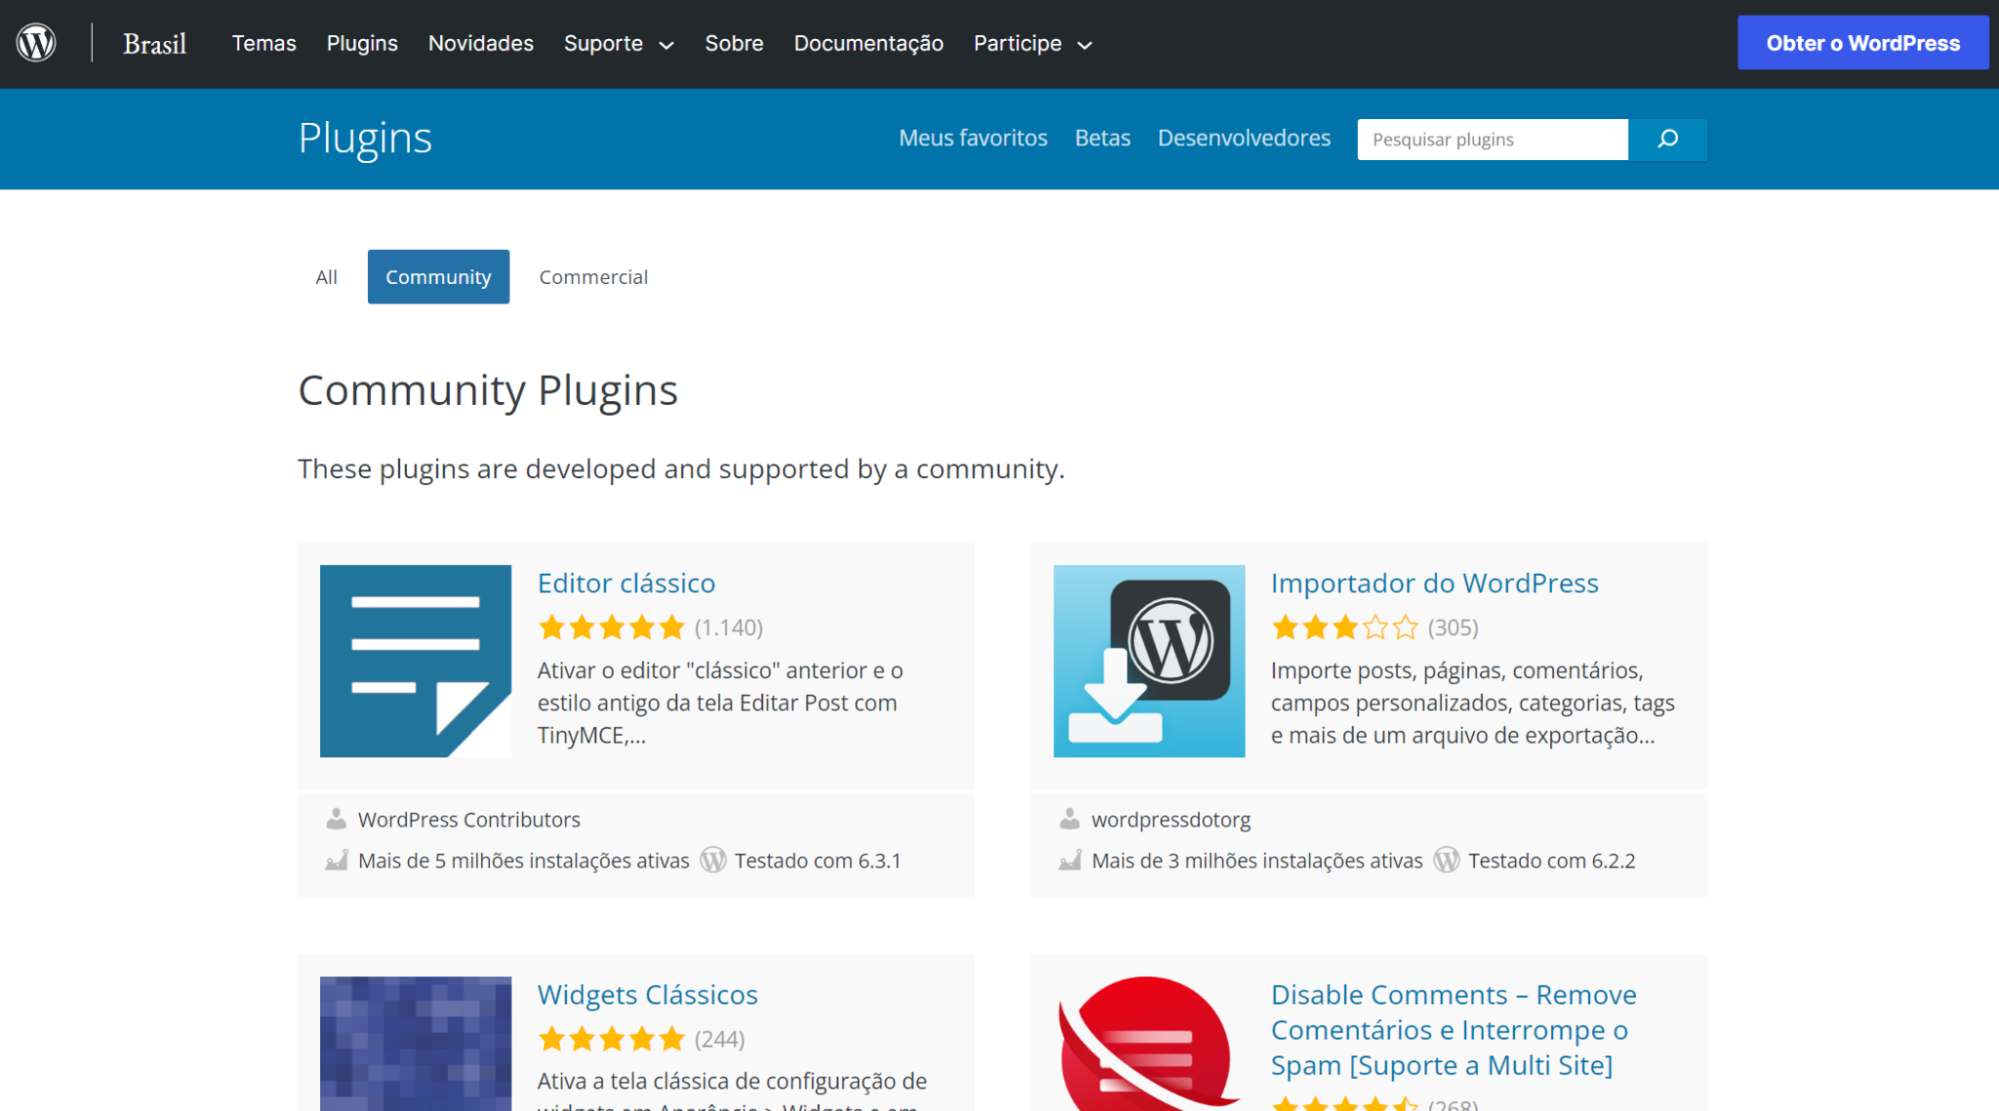Open Importador do WordPress plugin title
Image resolution: width=1999 pixels, height=1111 pixels.
point(1435,583)
